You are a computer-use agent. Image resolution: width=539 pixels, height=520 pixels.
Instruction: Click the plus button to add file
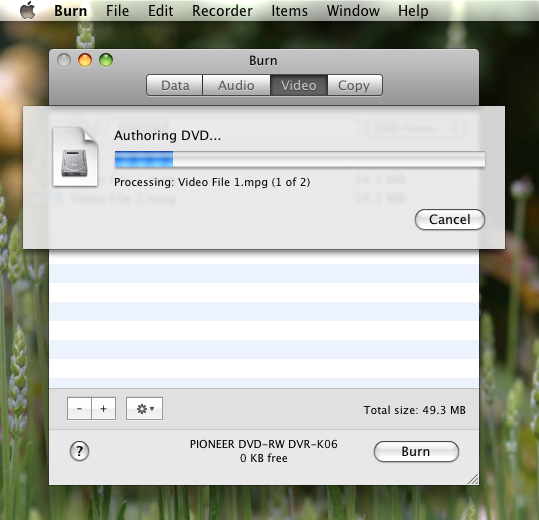[x=103, y=409]
